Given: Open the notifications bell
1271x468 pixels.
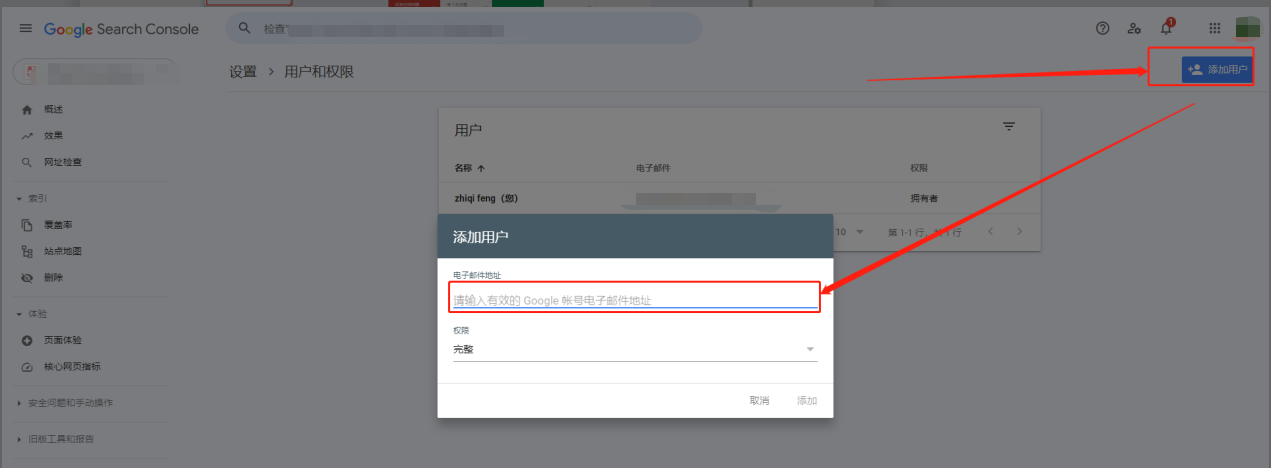Looking at the screenshot, I should (x=1165, y=29).
